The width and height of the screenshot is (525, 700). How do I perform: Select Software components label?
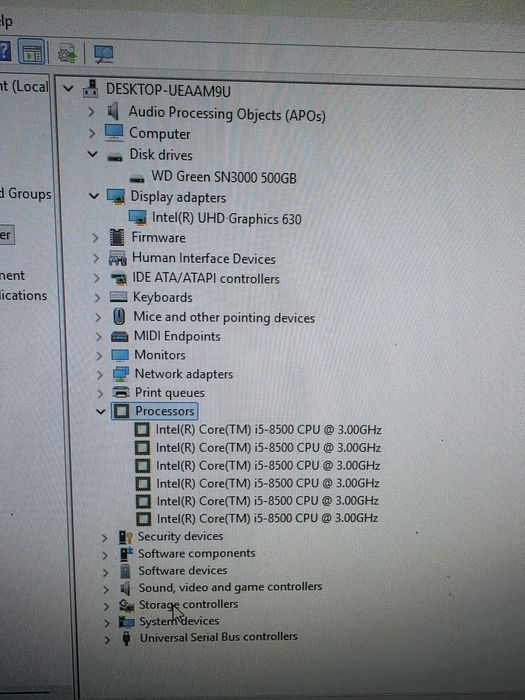point(196,554)
